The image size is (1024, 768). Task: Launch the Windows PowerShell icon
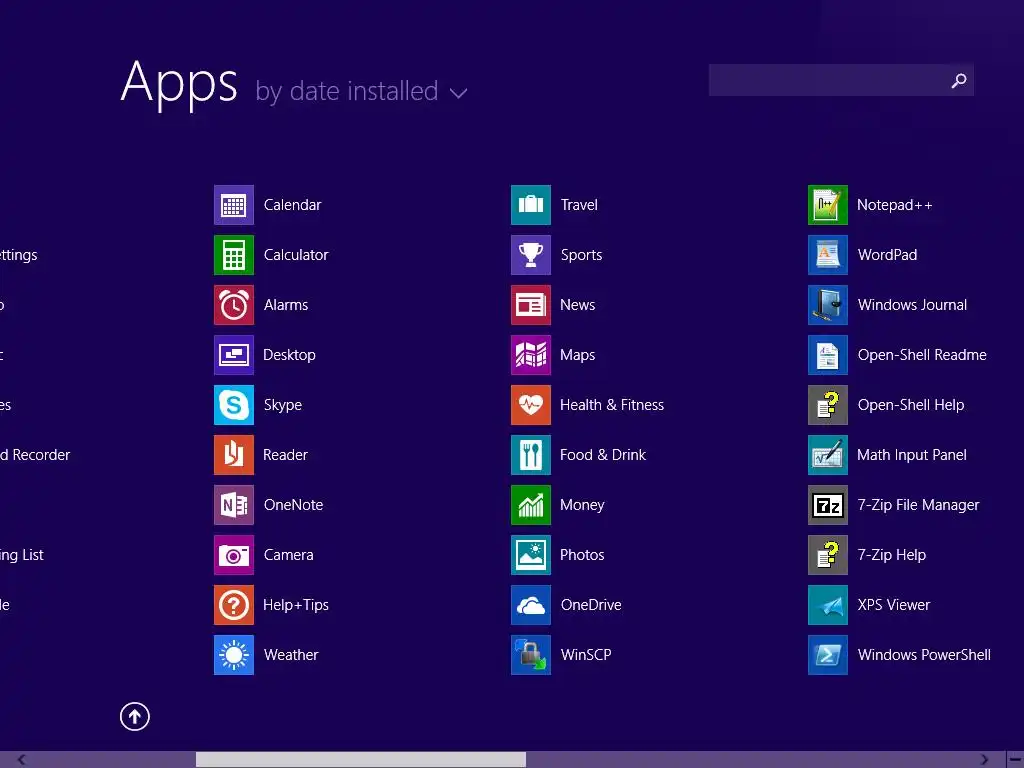coord(828,655)
